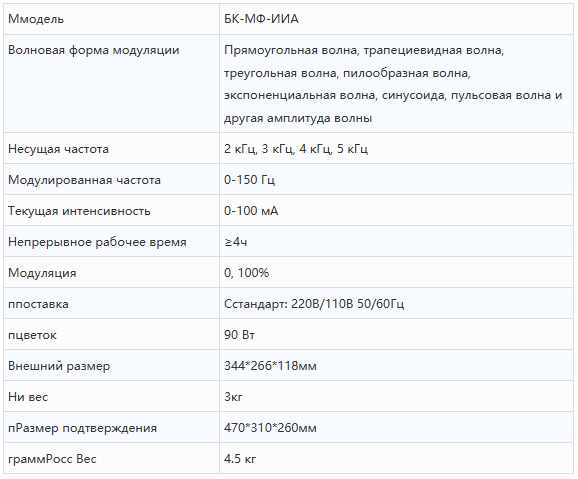The height and width of the screenshot is (479, 578).
Task: Click the Внешний размер label
Action: point(59,366)
